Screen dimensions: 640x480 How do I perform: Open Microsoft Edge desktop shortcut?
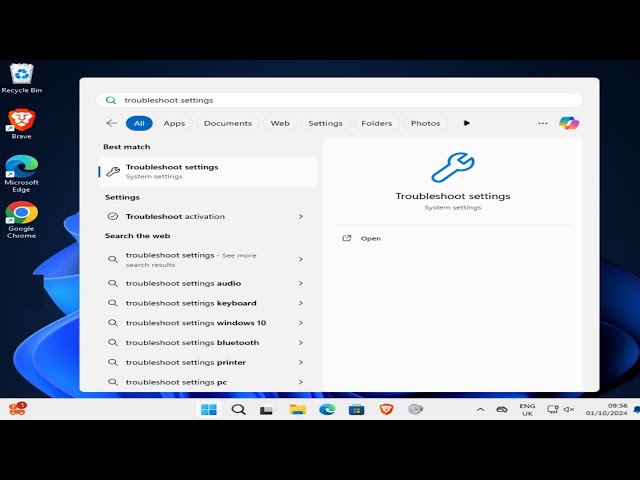click(x=22, y=173)
